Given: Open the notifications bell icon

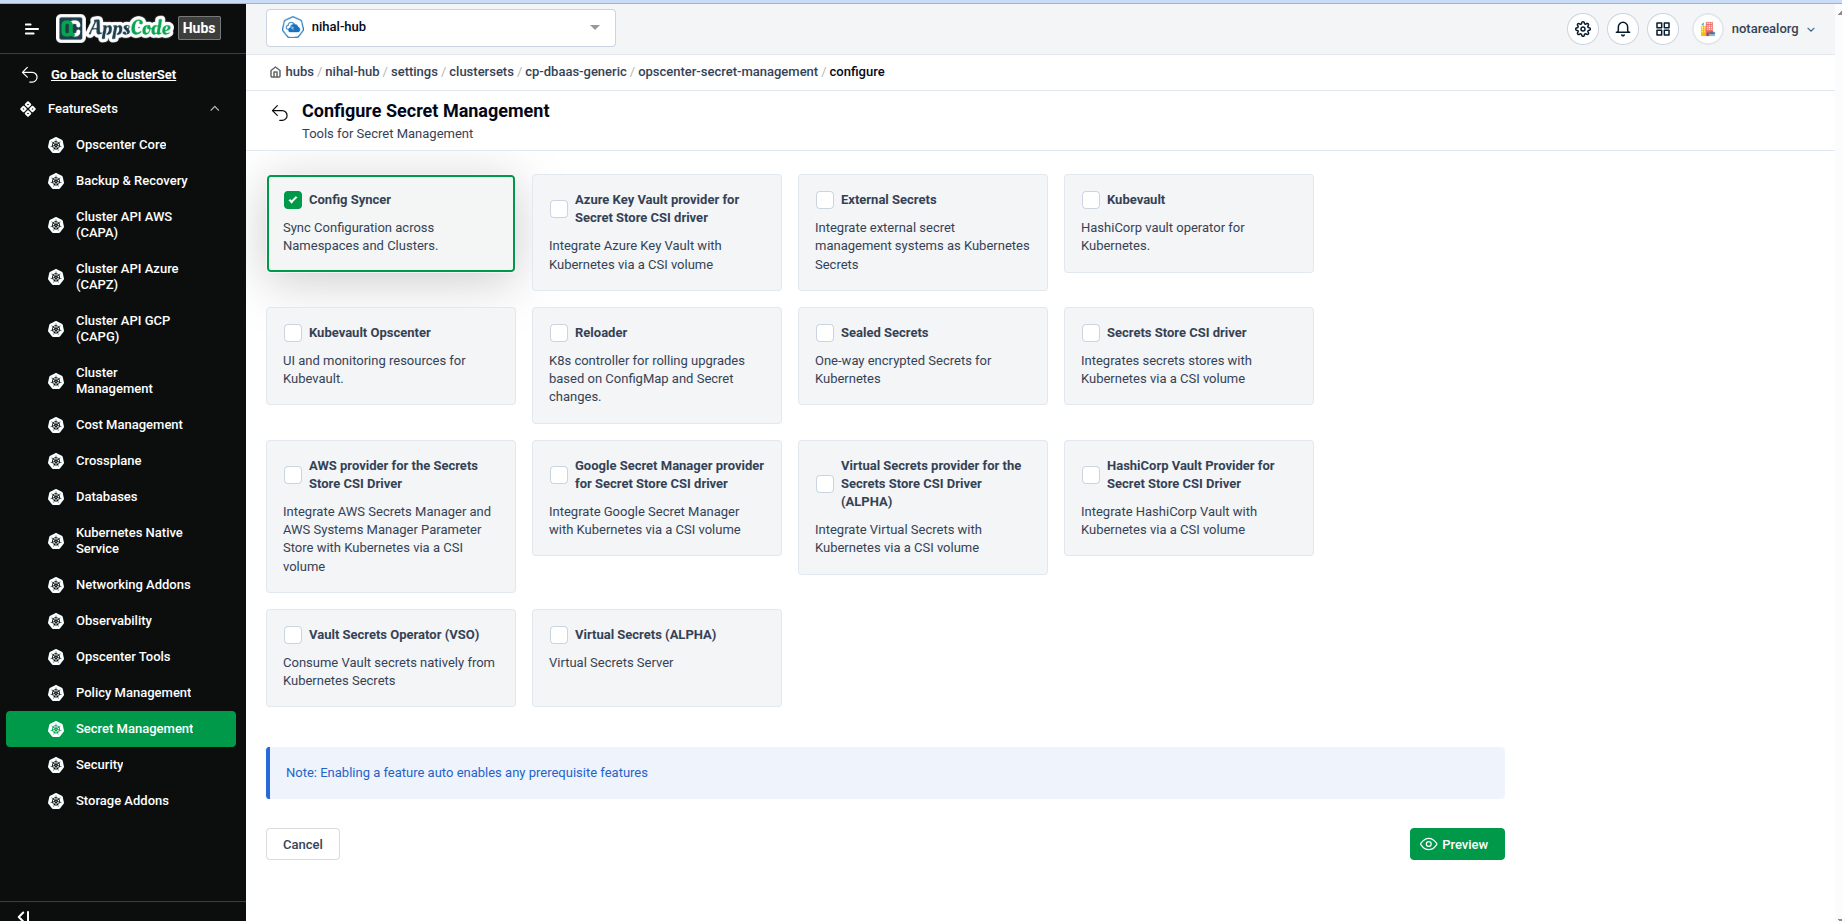Looking at the screenshot, I should [x=1623, y=29].
